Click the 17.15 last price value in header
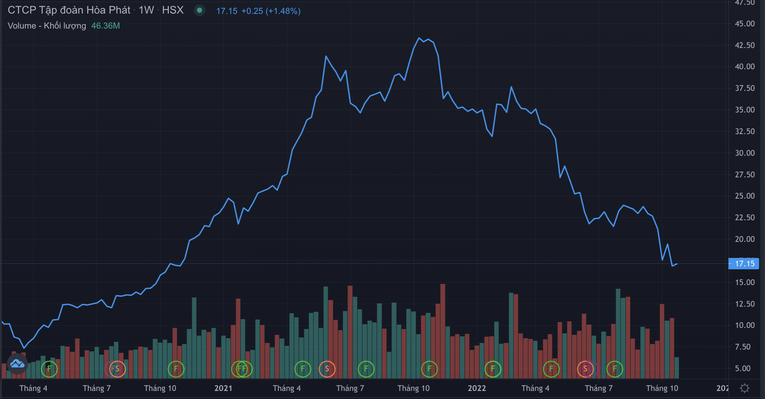 [x=227, y=11]
